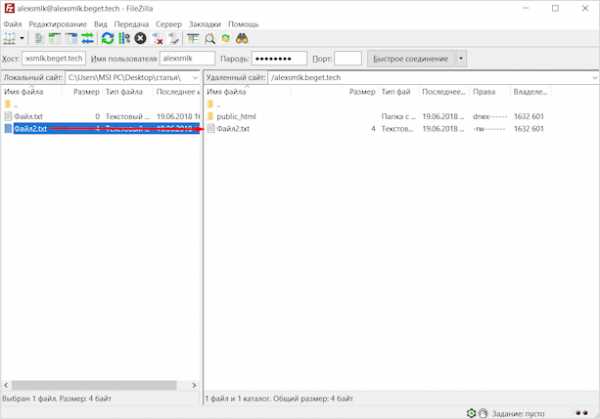
Task: Toggle directory comparison magnifier icon
Action: coord(210,39)
